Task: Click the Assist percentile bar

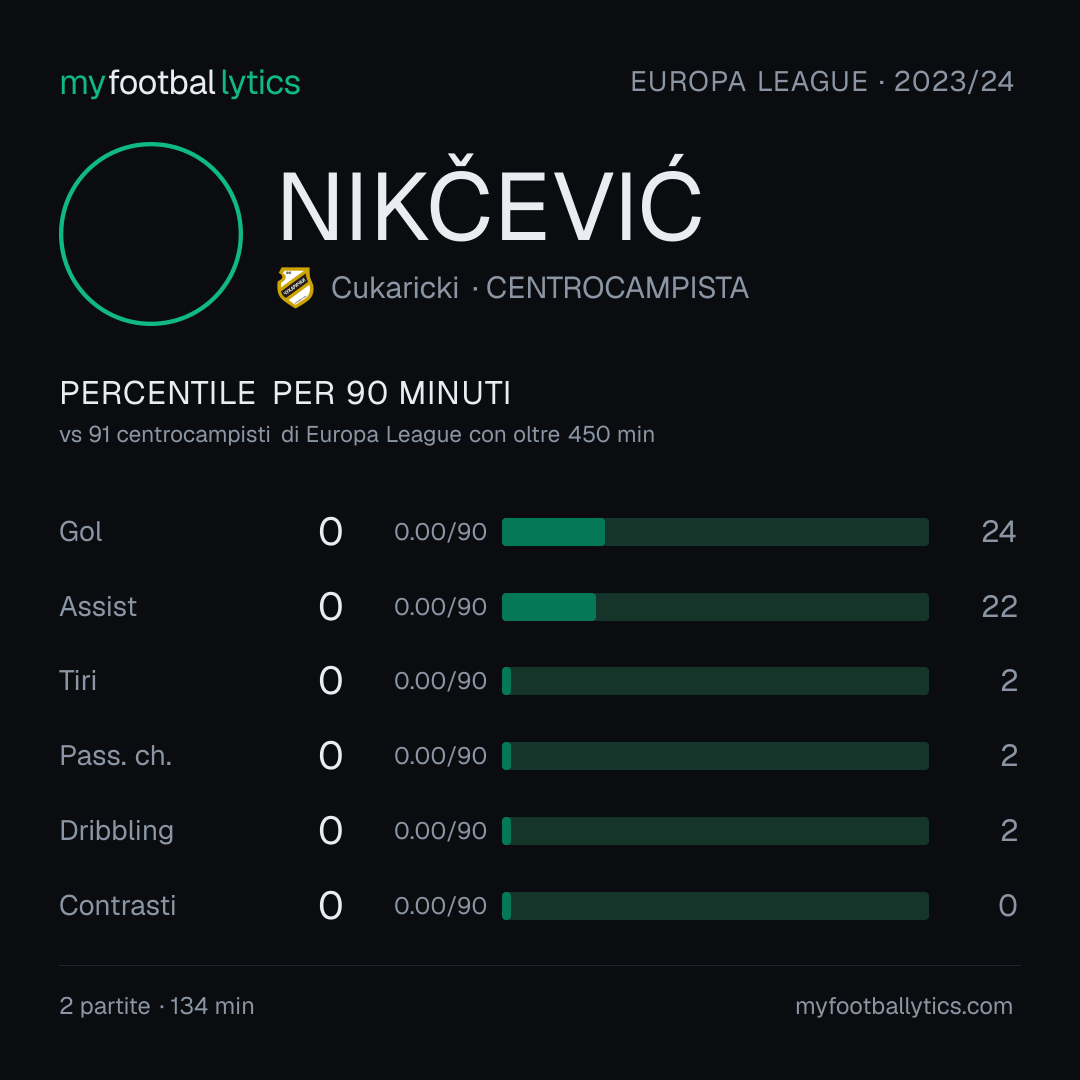Action: point(715,607)
